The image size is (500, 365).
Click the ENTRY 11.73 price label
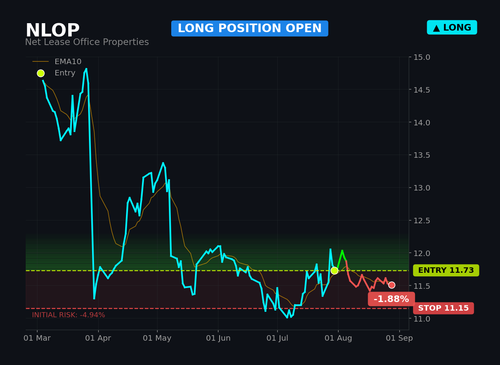[x=446, y=270]
